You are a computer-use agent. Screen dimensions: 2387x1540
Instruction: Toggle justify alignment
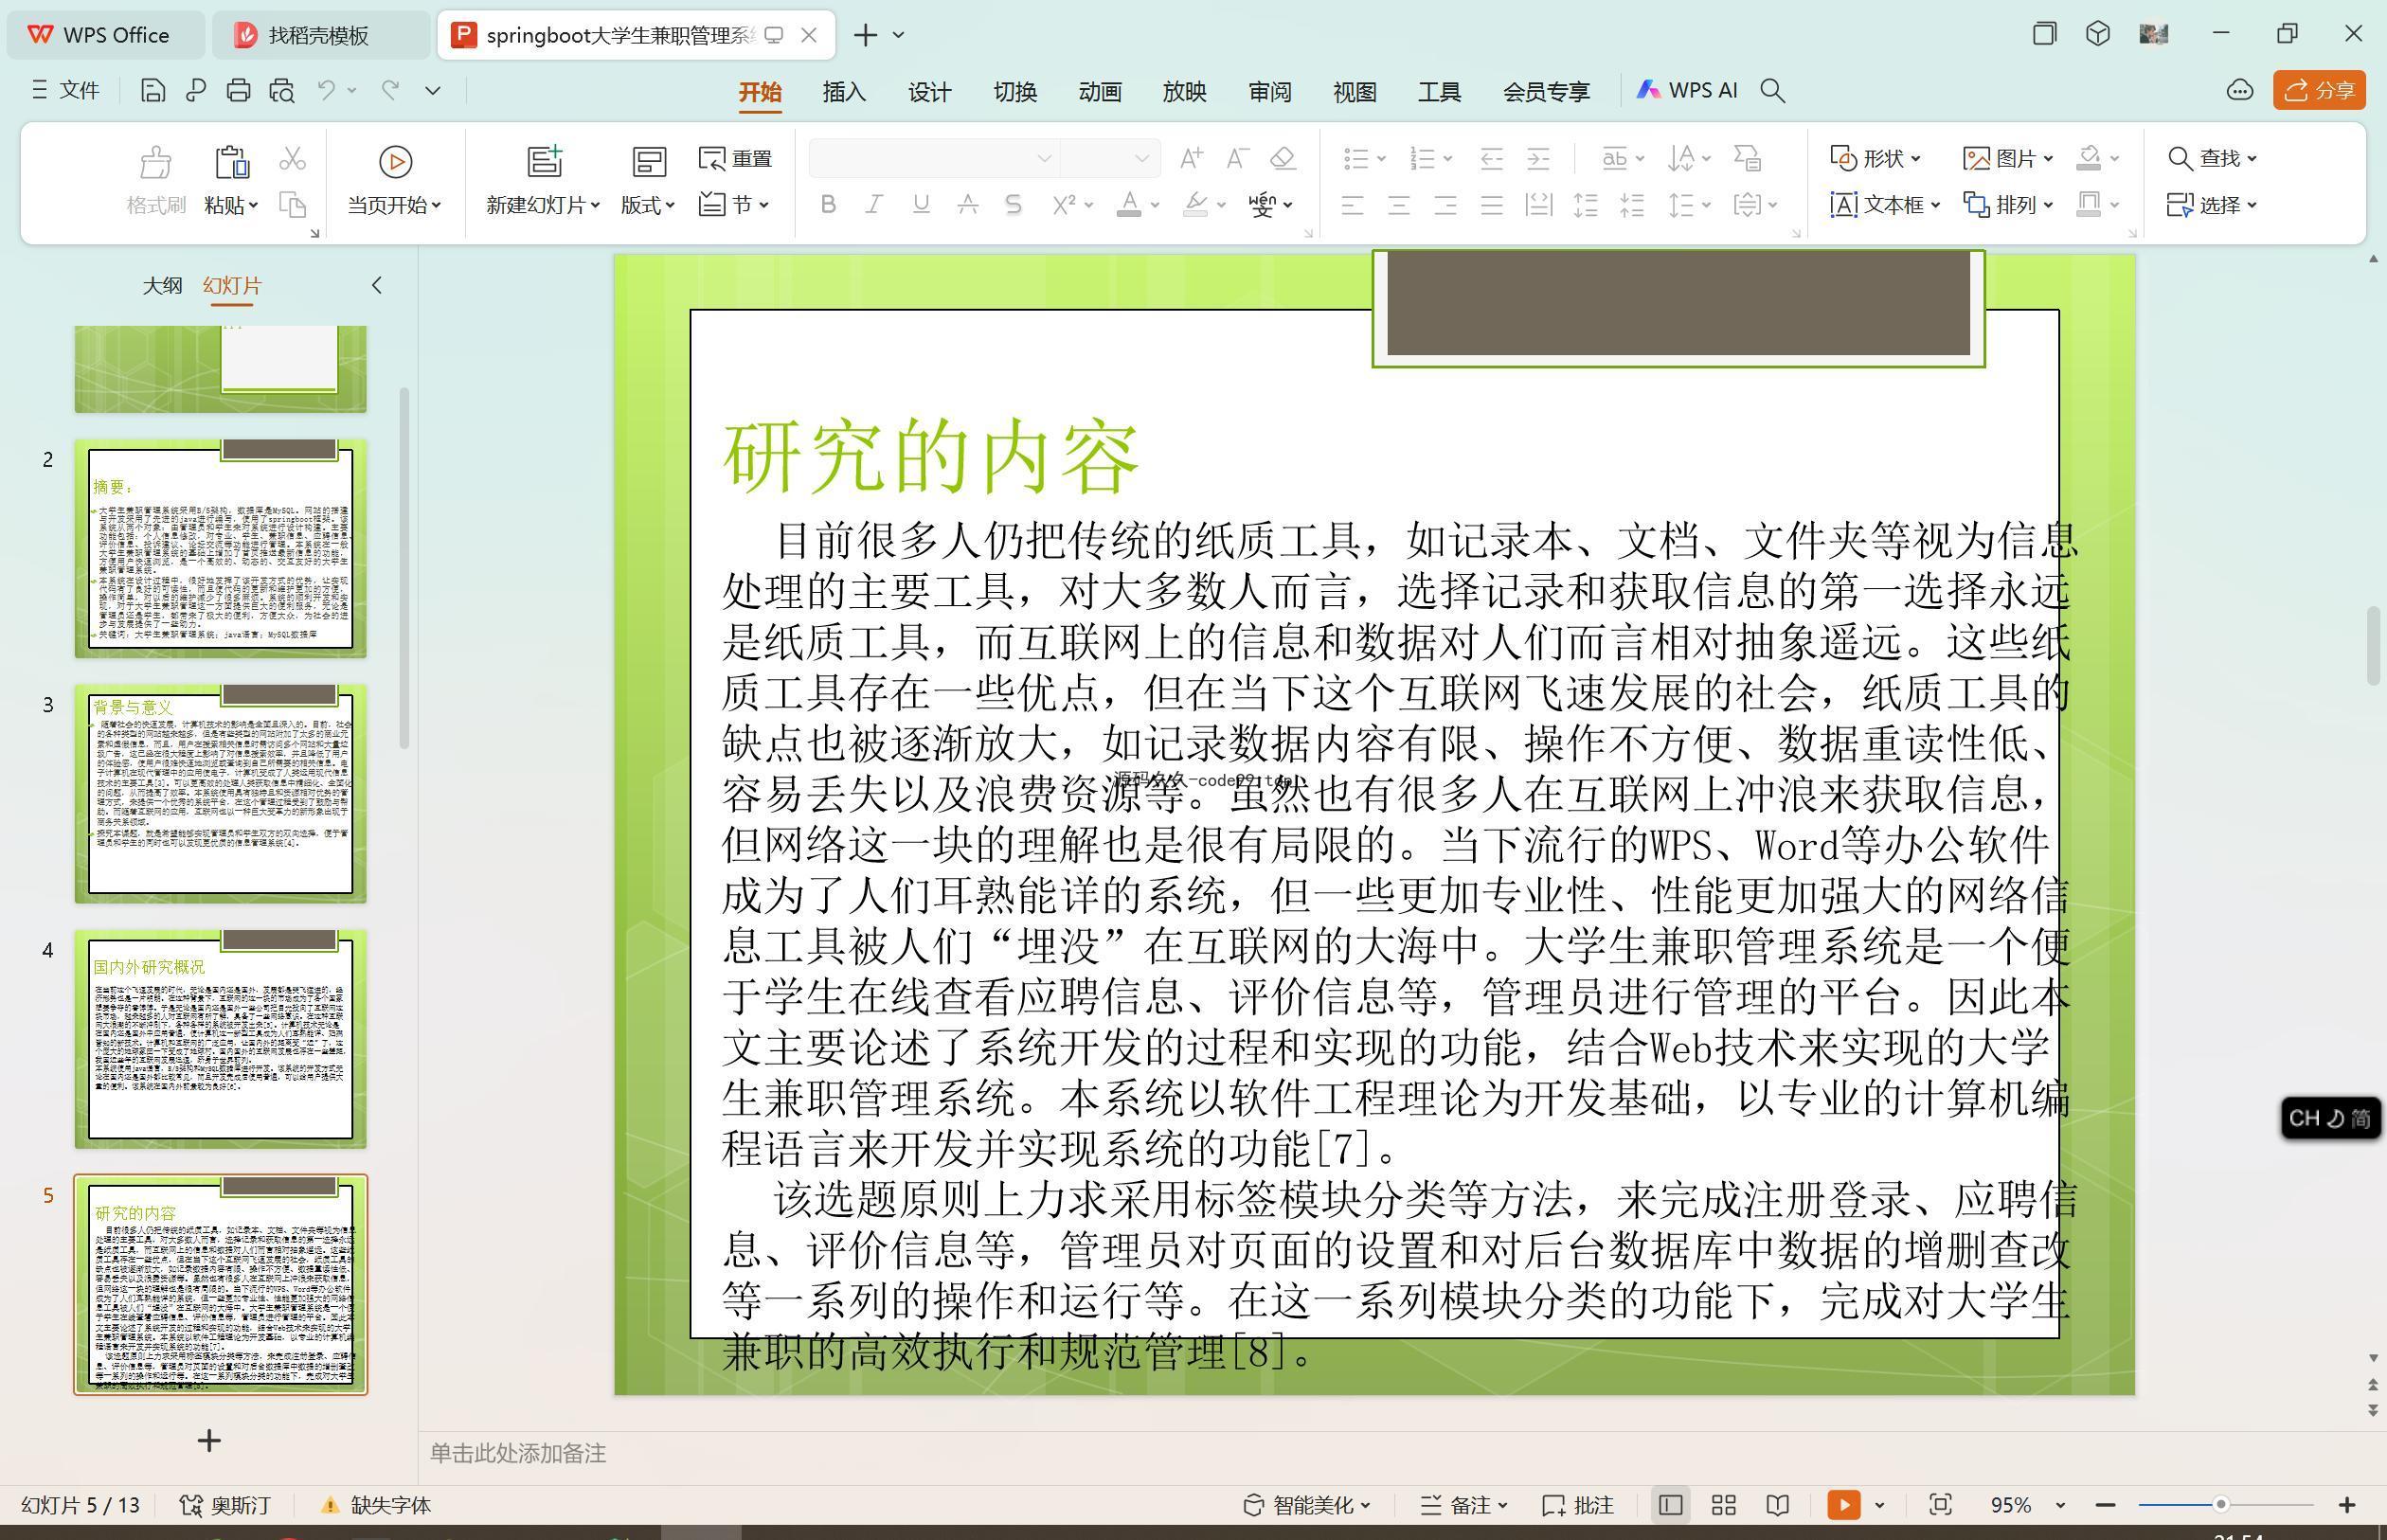[x=1492, y=206]
